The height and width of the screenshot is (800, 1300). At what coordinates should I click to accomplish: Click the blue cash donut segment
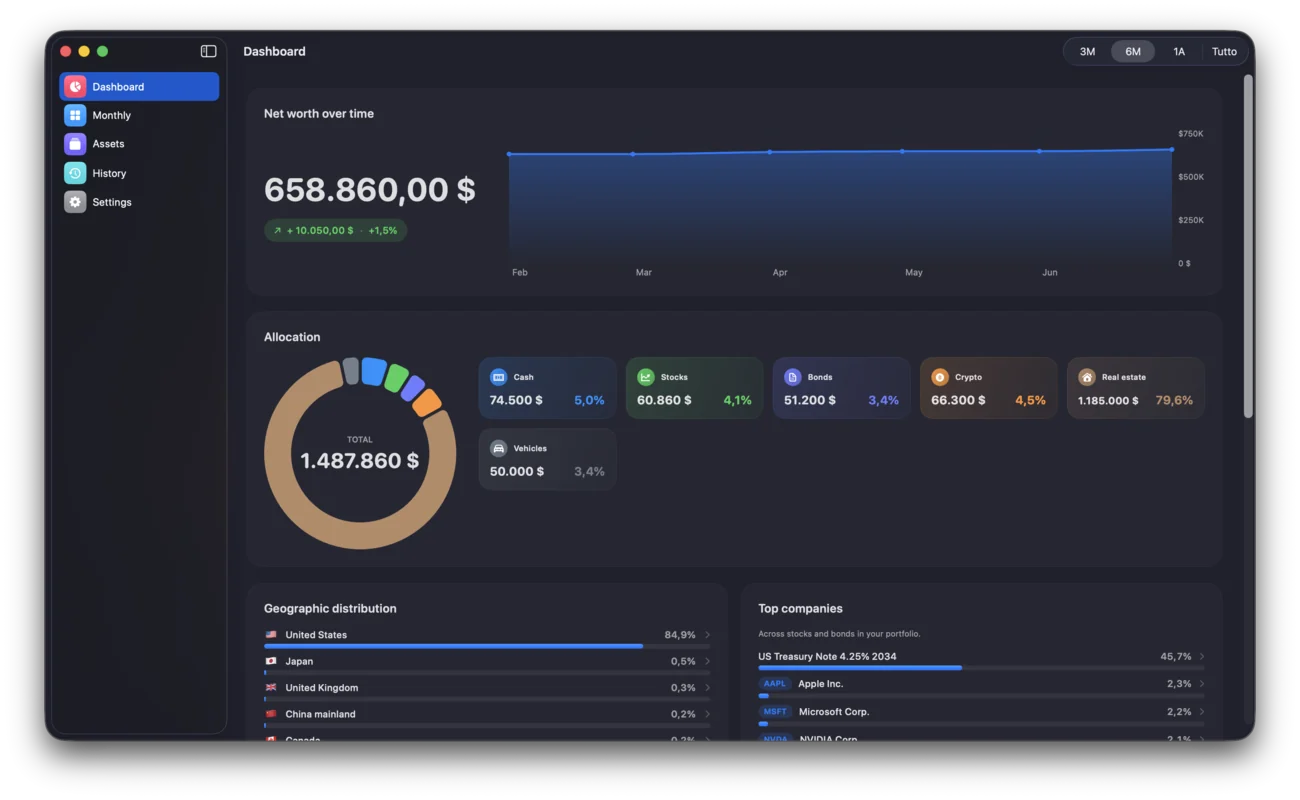pos(374,371)
